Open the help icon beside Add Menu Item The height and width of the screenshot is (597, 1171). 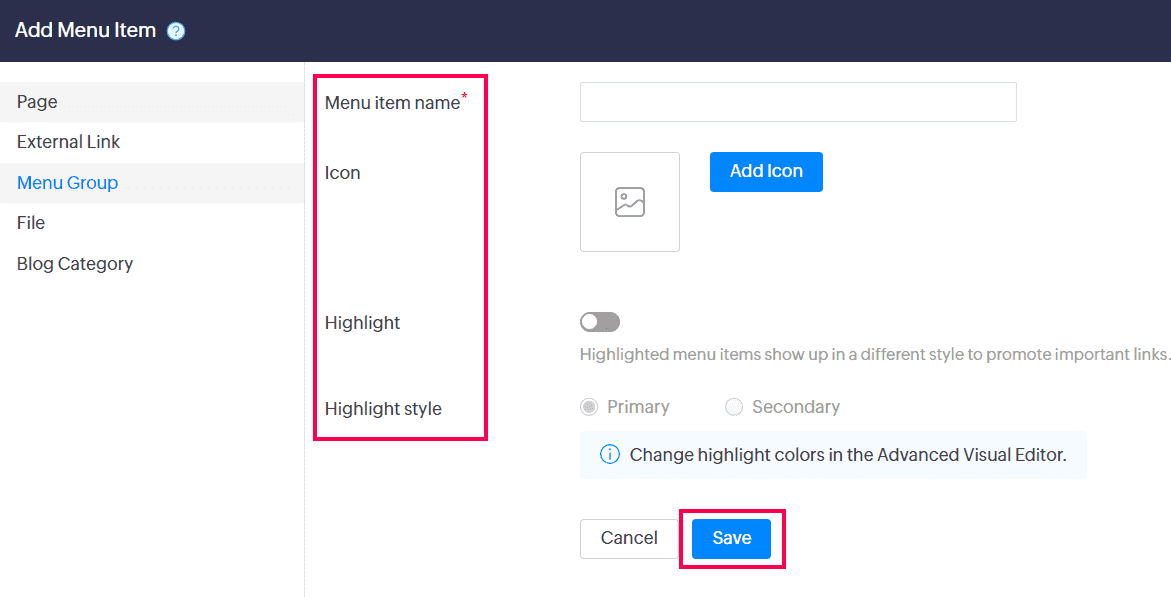pos(176,31)
